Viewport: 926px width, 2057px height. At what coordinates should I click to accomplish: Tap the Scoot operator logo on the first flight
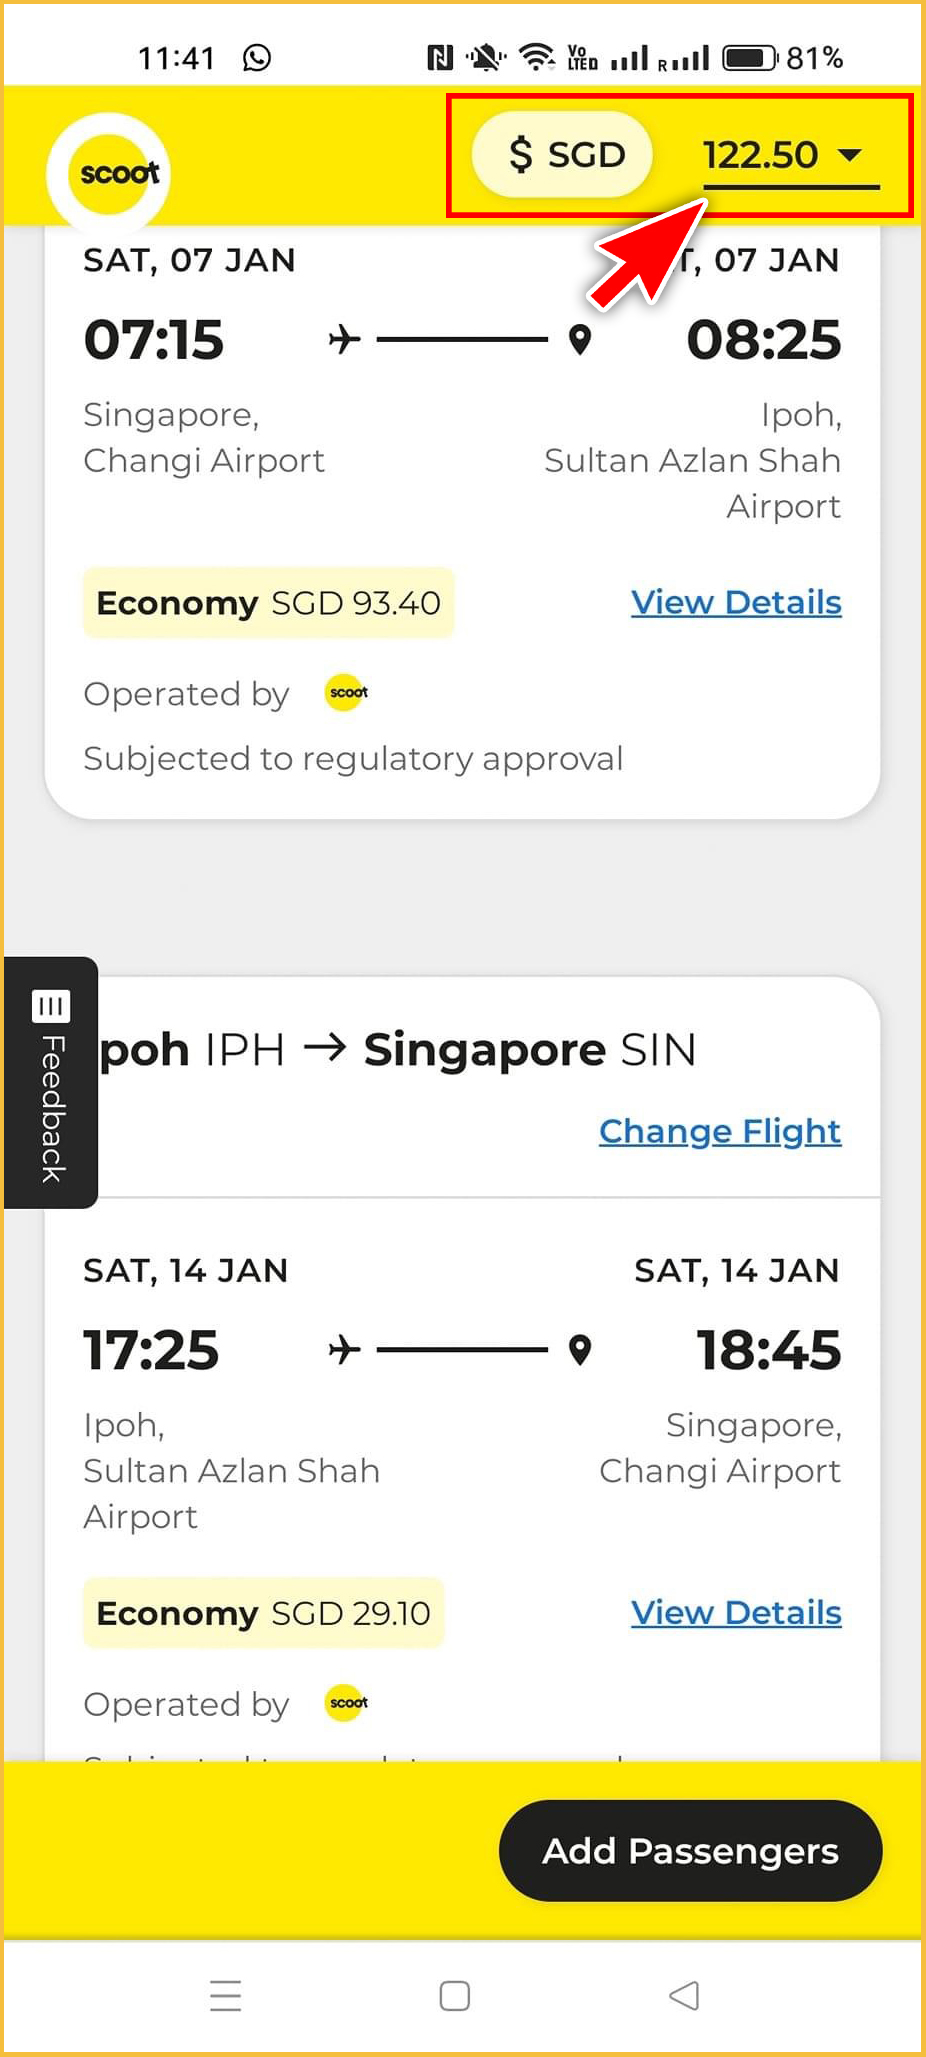click(x=347, y=693)
